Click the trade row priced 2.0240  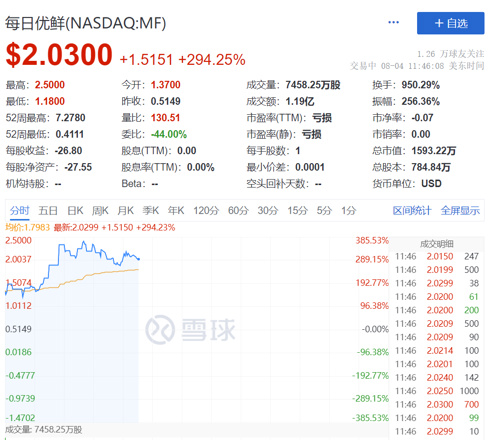437,378
